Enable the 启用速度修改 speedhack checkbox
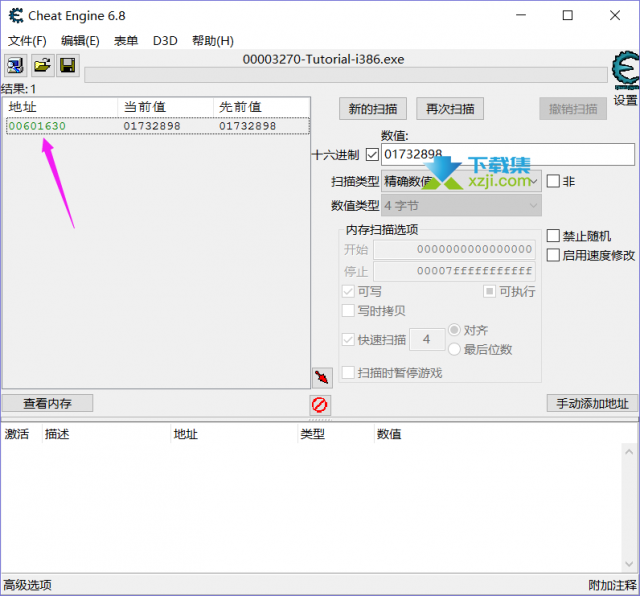Image resolution: width=640 pixels, height=596 pixels. [553, 255]
